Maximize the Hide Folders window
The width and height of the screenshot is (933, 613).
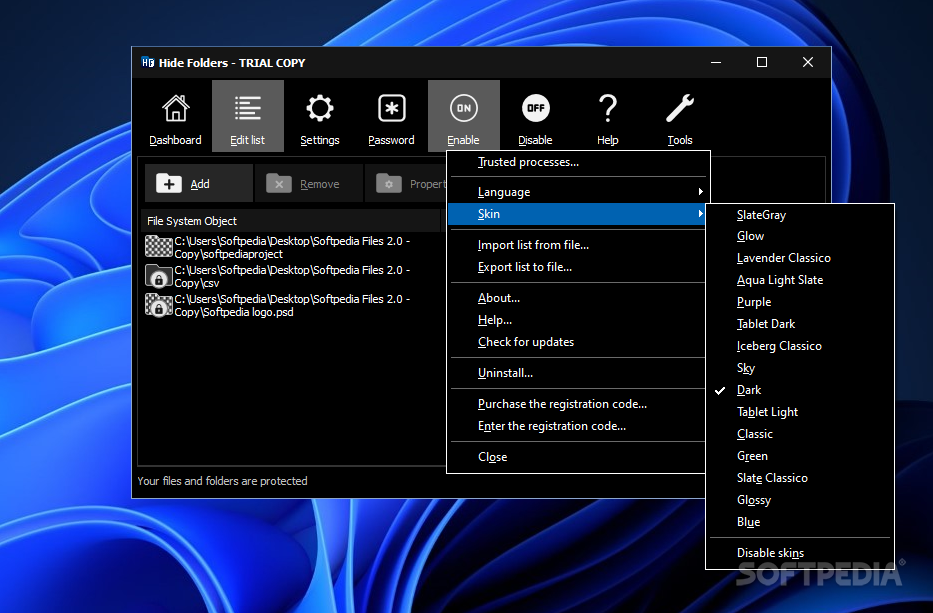coord(762,62)
